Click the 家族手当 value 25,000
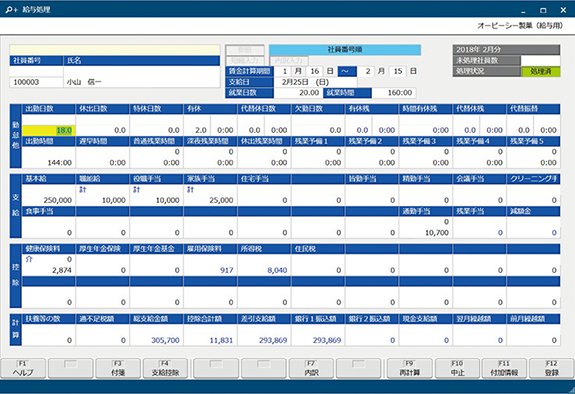 point(210,200)
